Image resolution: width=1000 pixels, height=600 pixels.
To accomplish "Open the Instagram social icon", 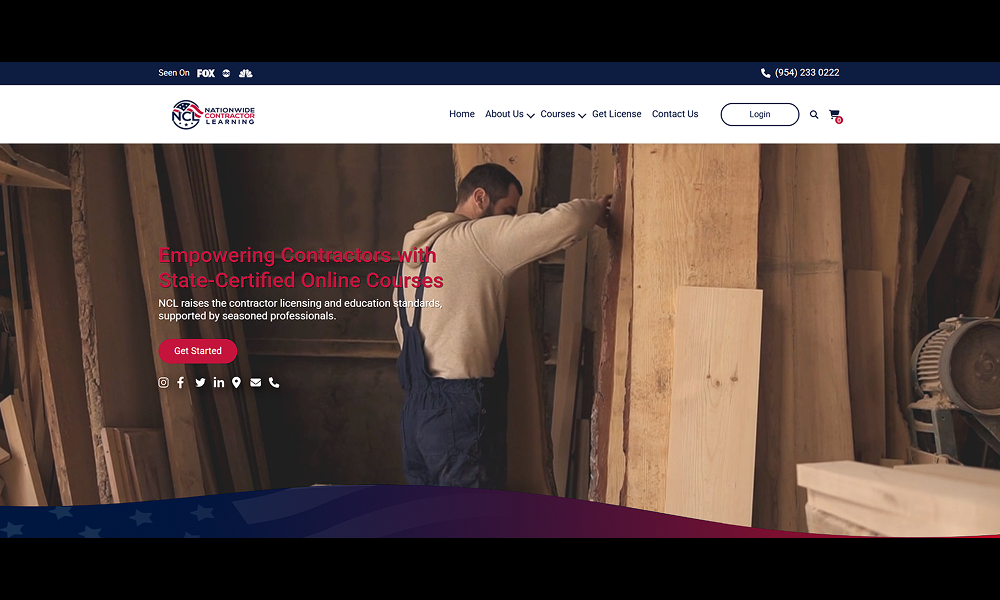I will click(x=162, y=382).
